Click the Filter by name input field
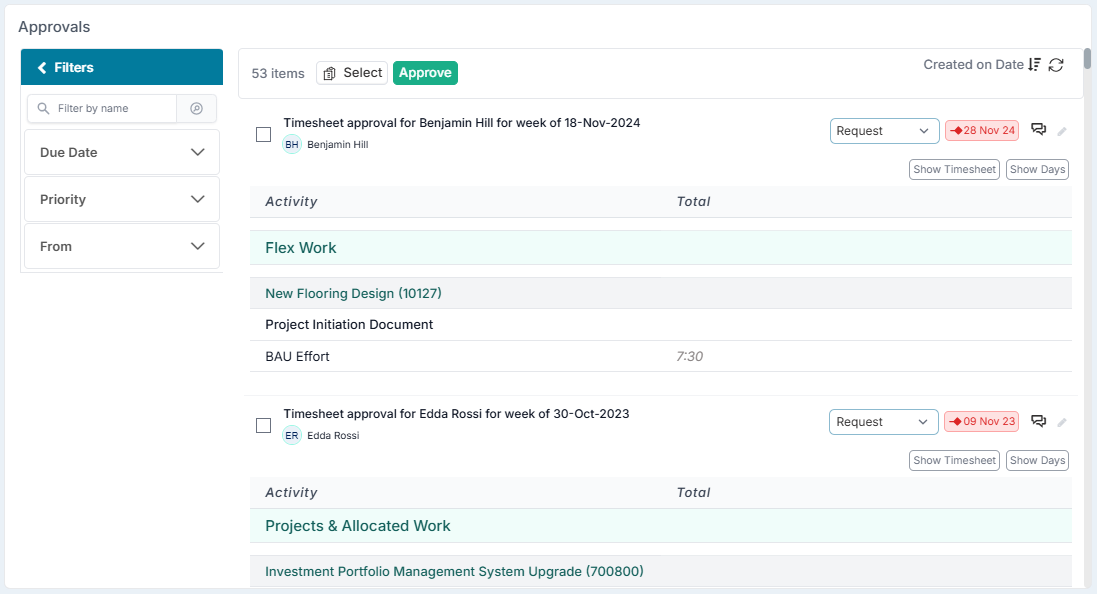Viewport: 1097px width, 594px height. coord(107,108)
